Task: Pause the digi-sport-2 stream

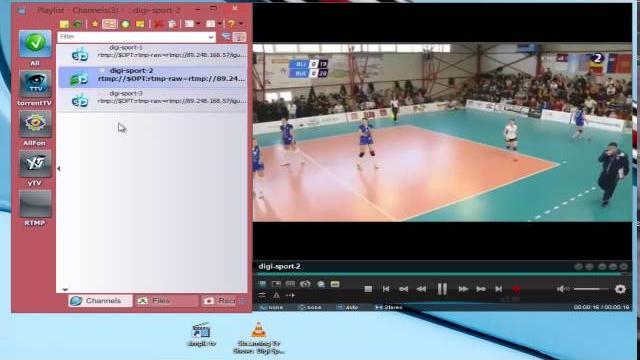Action: click(x=442, y=289)
